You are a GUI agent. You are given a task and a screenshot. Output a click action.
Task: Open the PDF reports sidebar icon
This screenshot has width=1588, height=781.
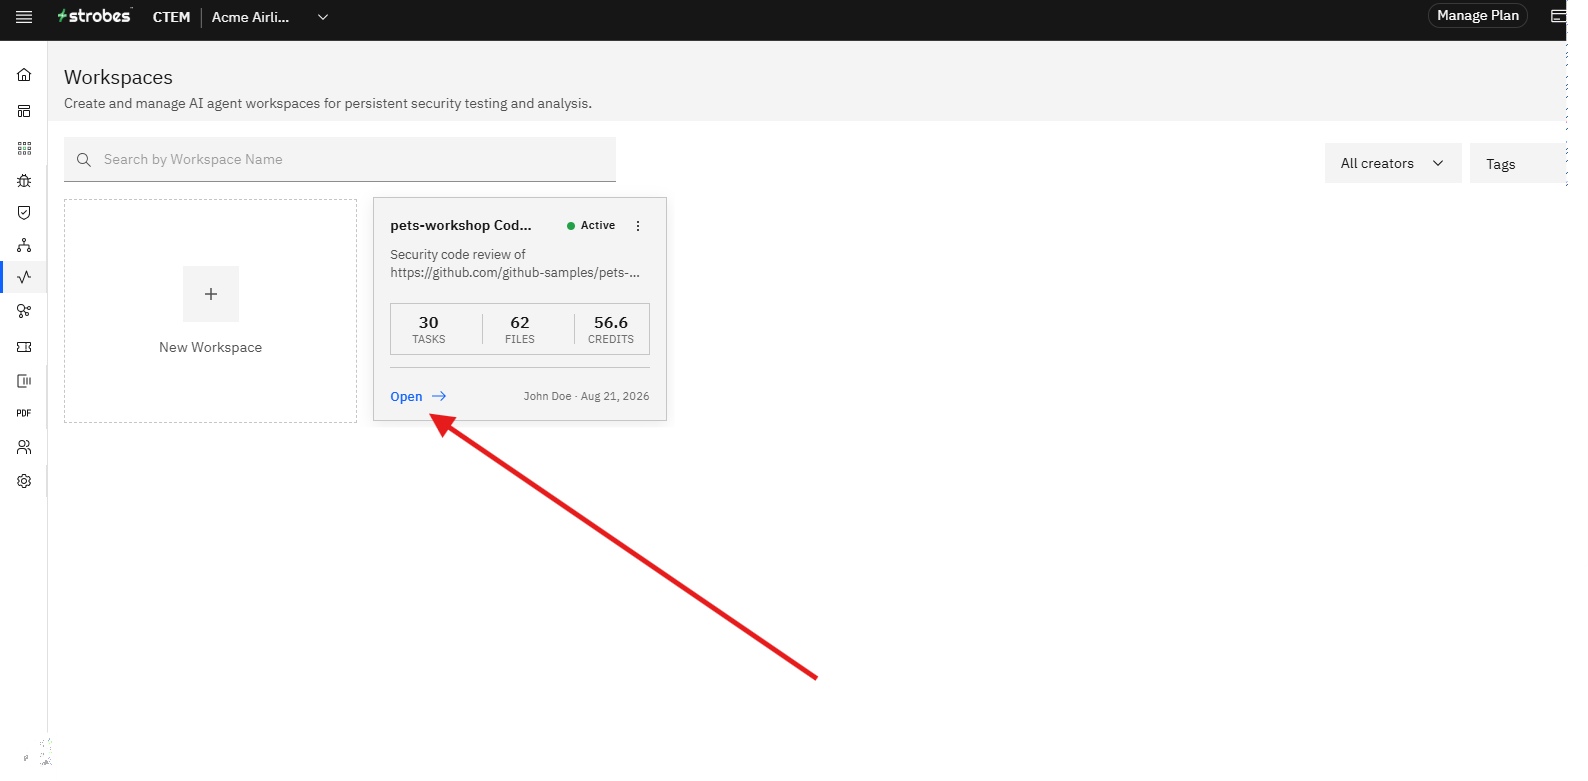tap(24, 413)
